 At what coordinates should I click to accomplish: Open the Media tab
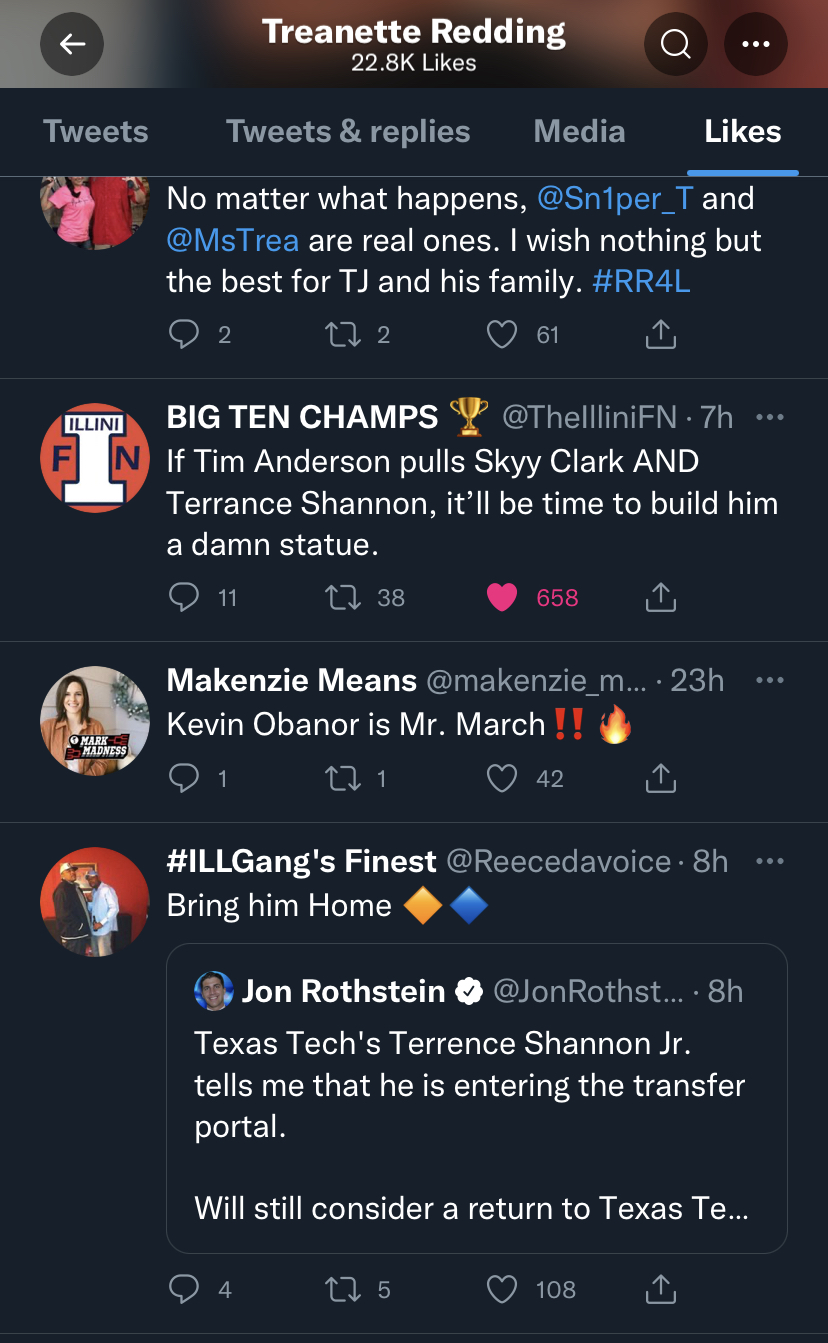pos(579,131)
